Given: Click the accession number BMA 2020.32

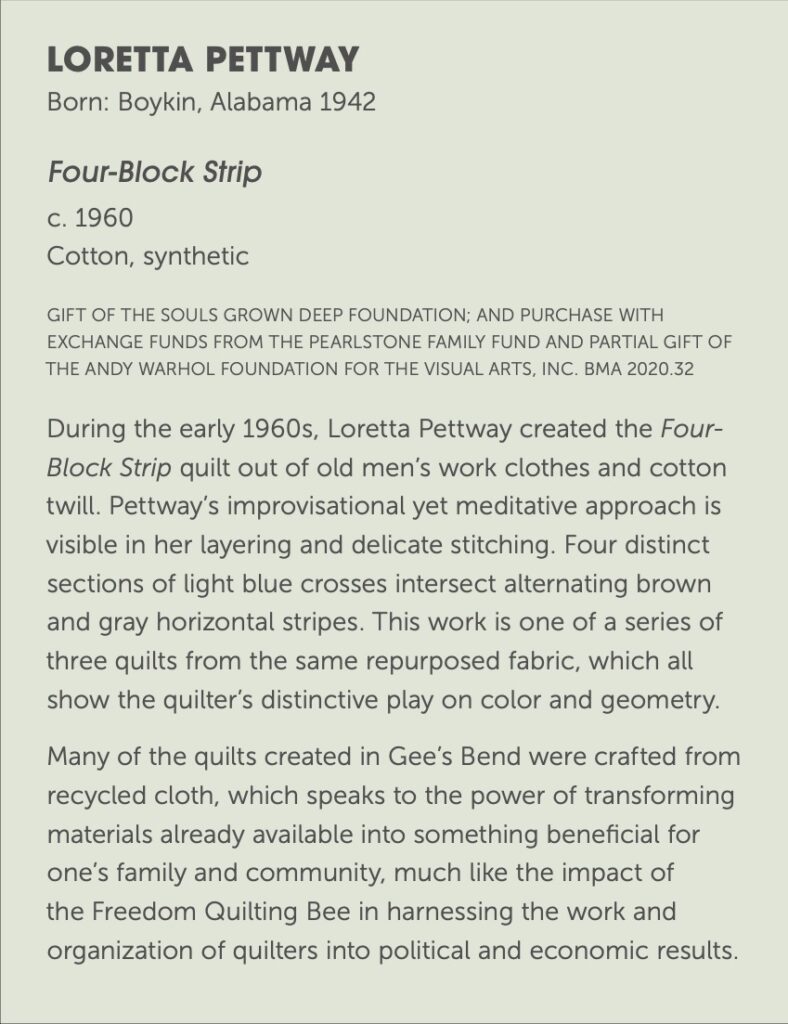Looking at the screenshot, I should [x=638, y=369].
